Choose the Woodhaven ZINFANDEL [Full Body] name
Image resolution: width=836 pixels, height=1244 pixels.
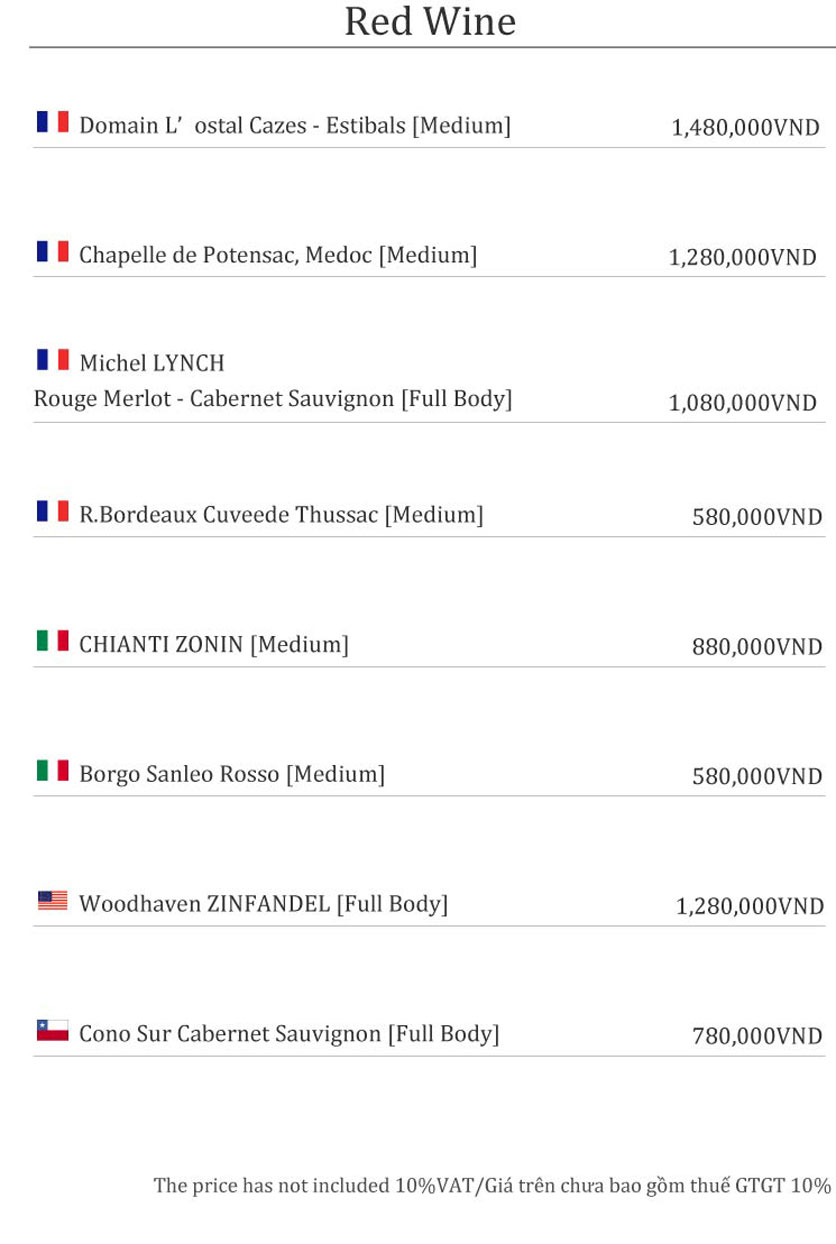(263, 905)
